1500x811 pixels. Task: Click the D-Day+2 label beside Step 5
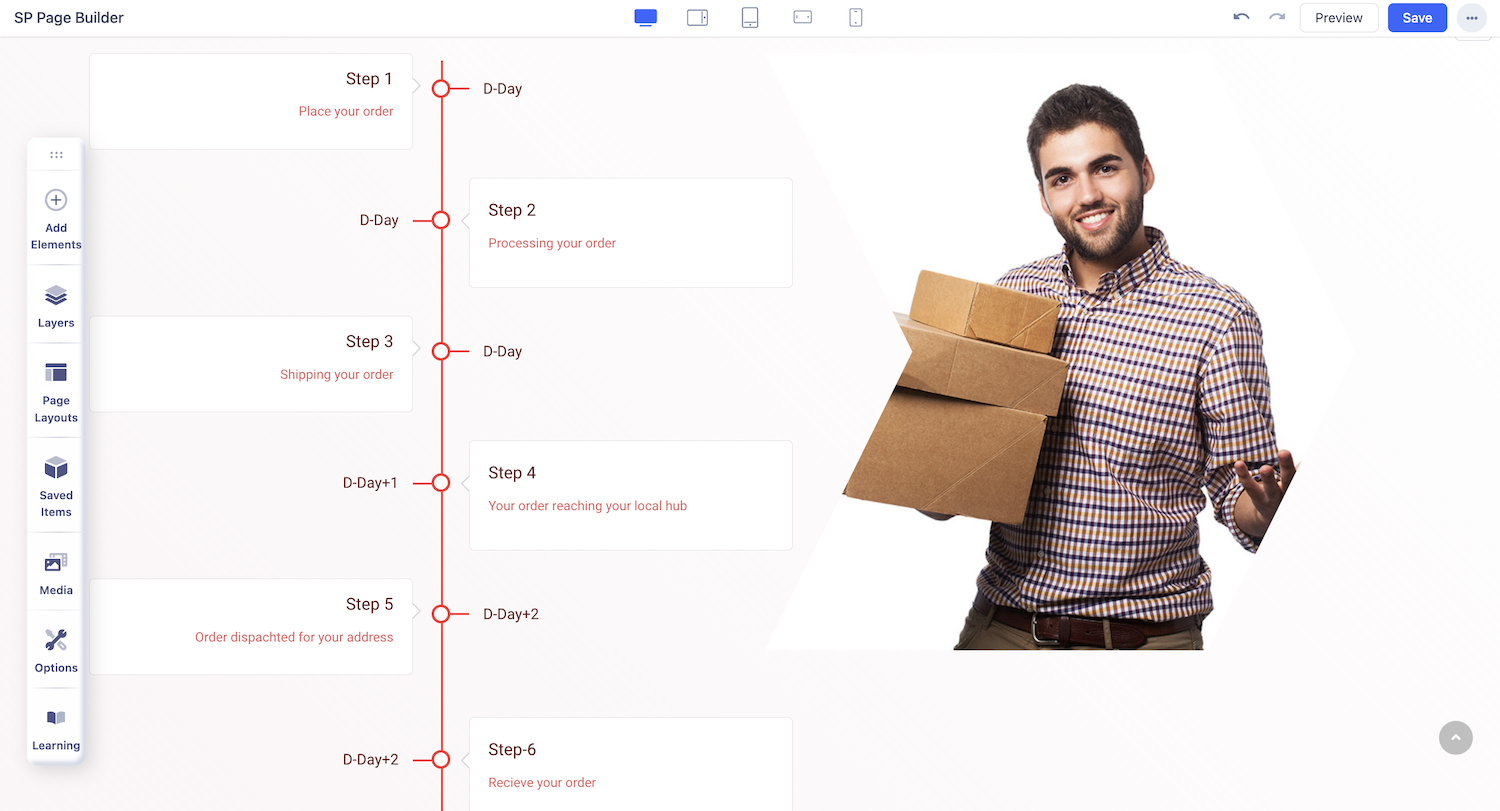click(511, 614)
